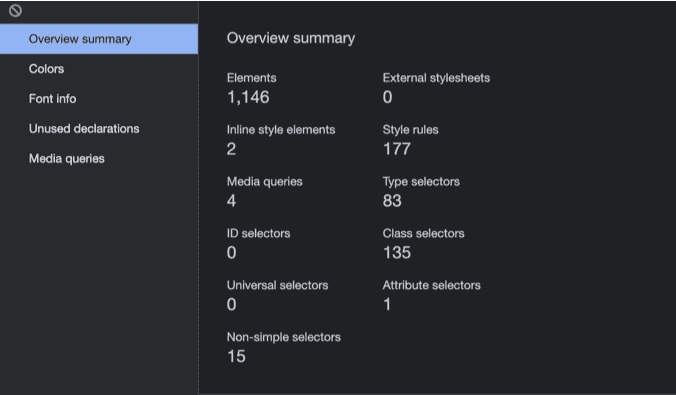Select Overview summary in sidebar
Screen dimensions: 676x395
click(x=99, y=39)
